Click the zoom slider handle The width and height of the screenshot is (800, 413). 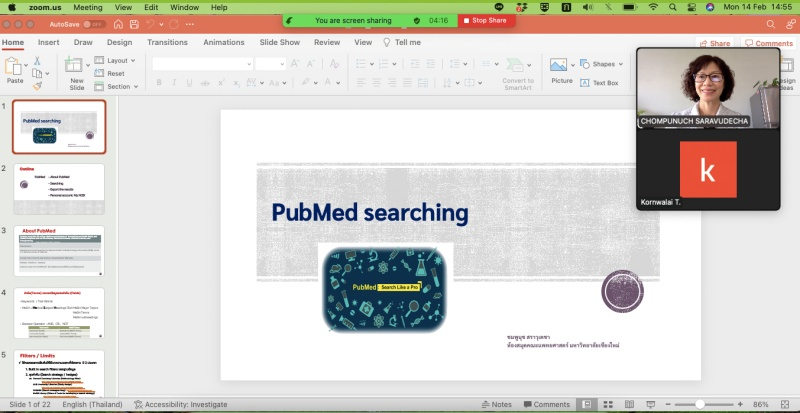click(x=700, y=404)
